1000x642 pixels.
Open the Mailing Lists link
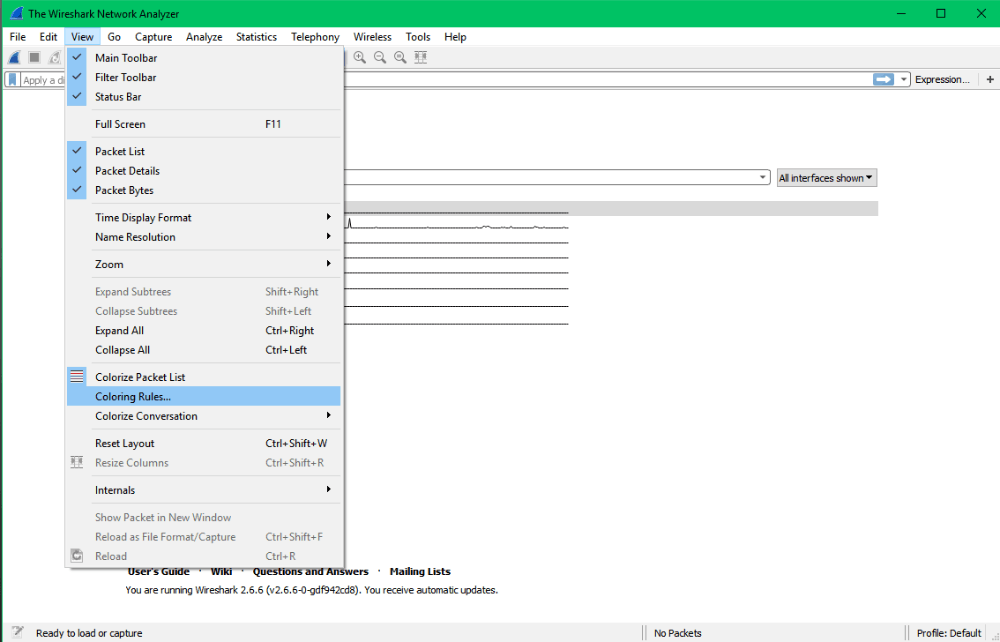tap(420, 572)
